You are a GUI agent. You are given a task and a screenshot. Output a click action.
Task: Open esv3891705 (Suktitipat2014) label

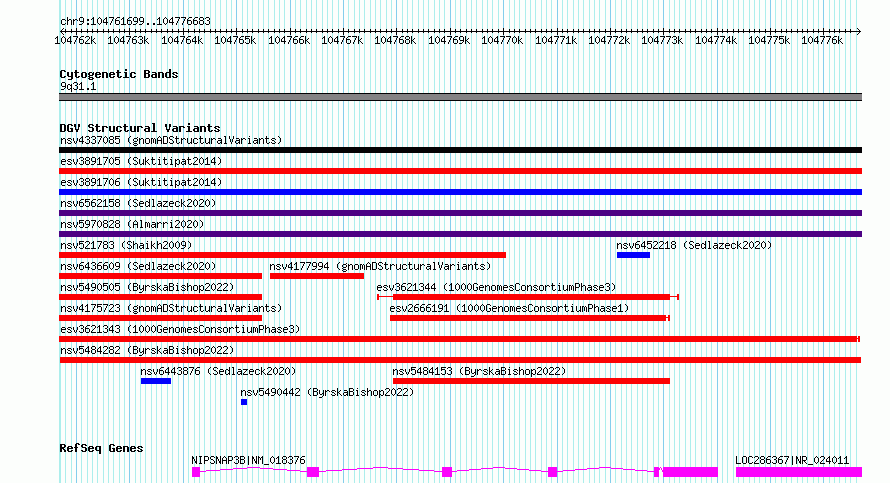point(141,161)
